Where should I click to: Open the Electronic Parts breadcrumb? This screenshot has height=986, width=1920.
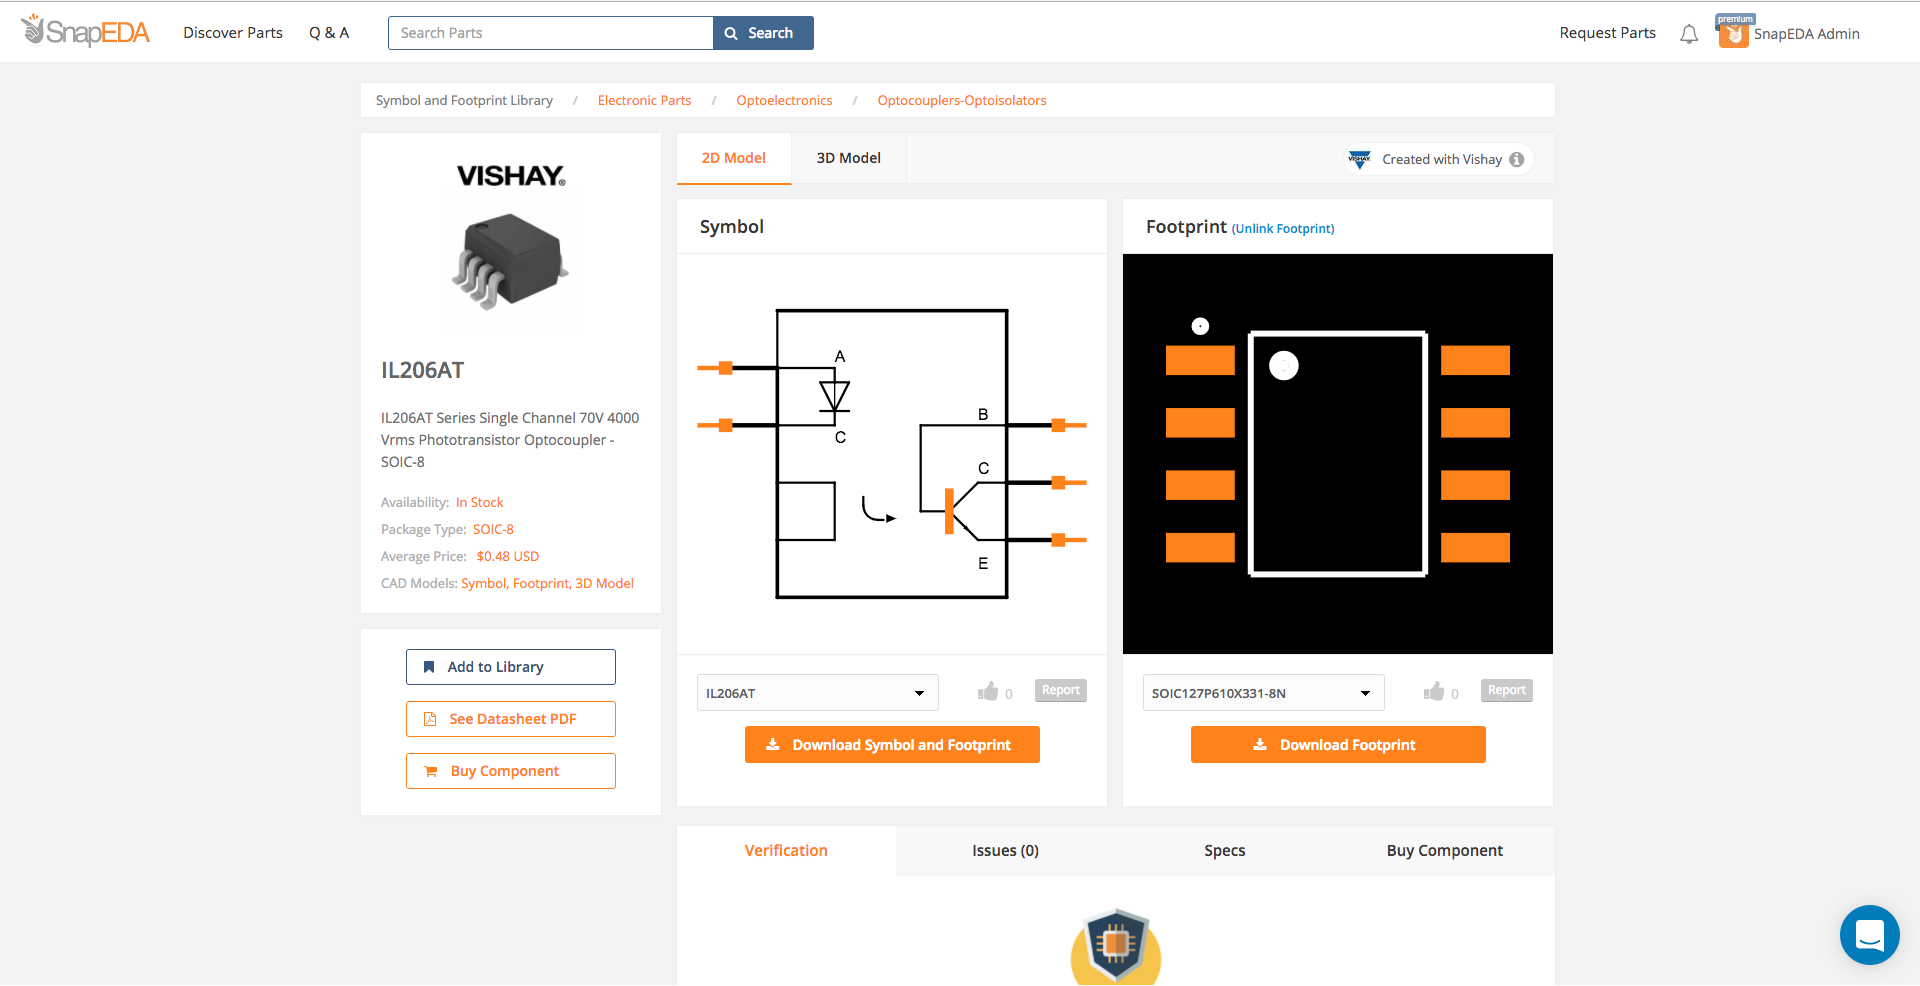pyautogui.click(x=644, y=101)
